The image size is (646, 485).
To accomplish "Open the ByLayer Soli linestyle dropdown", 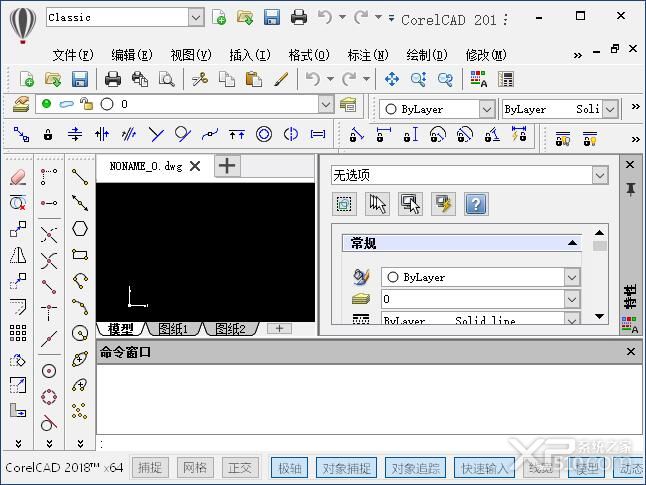I will tap(611, 109).
